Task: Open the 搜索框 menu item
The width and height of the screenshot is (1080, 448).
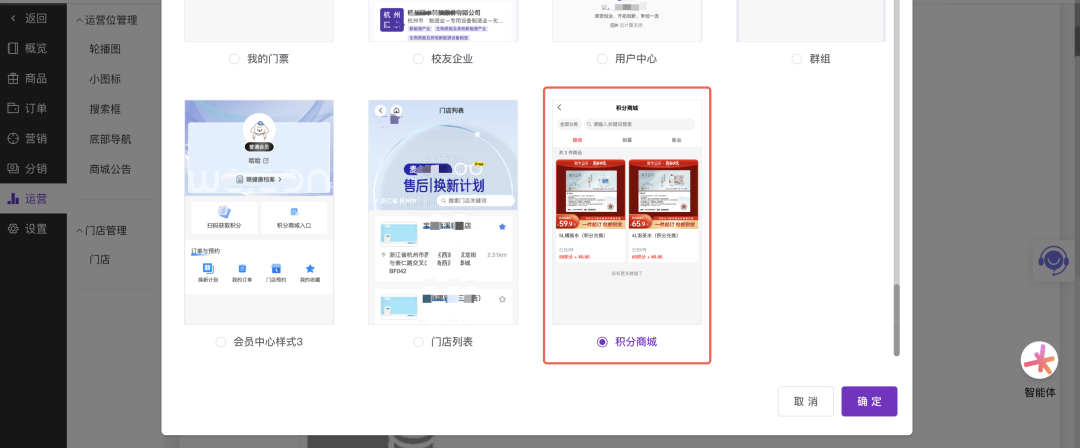Action: pyautogui.click(x=105, y=109)
